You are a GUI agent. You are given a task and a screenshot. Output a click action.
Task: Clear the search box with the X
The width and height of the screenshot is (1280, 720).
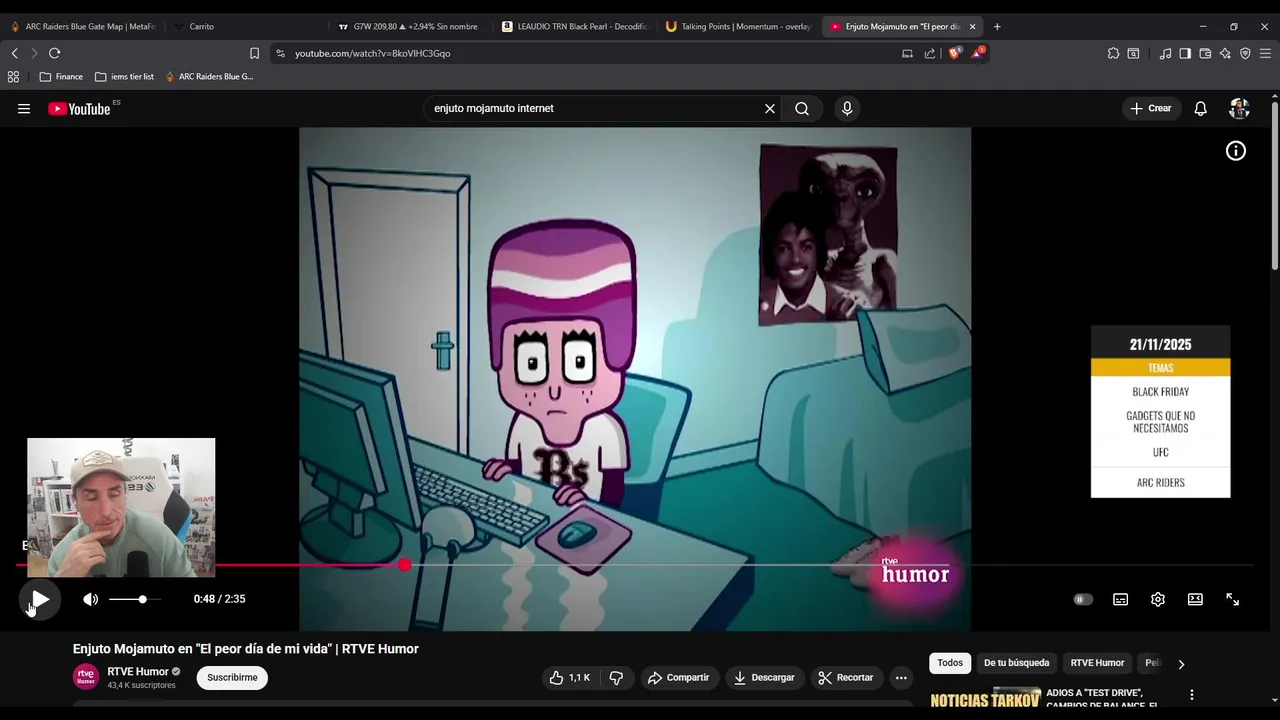click(770, 108)
